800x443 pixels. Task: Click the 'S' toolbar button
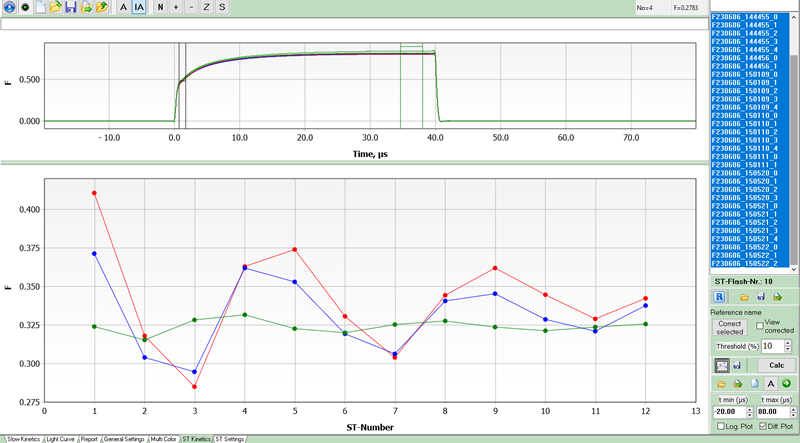221,7
